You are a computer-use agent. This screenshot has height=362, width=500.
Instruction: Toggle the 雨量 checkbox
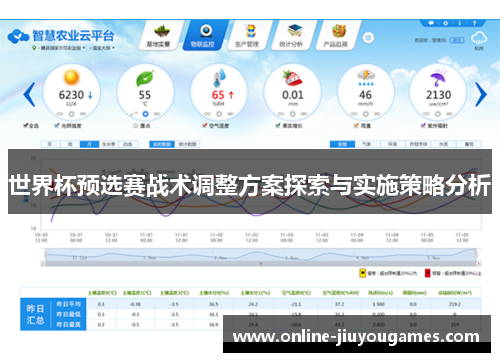tap(356, 125)
